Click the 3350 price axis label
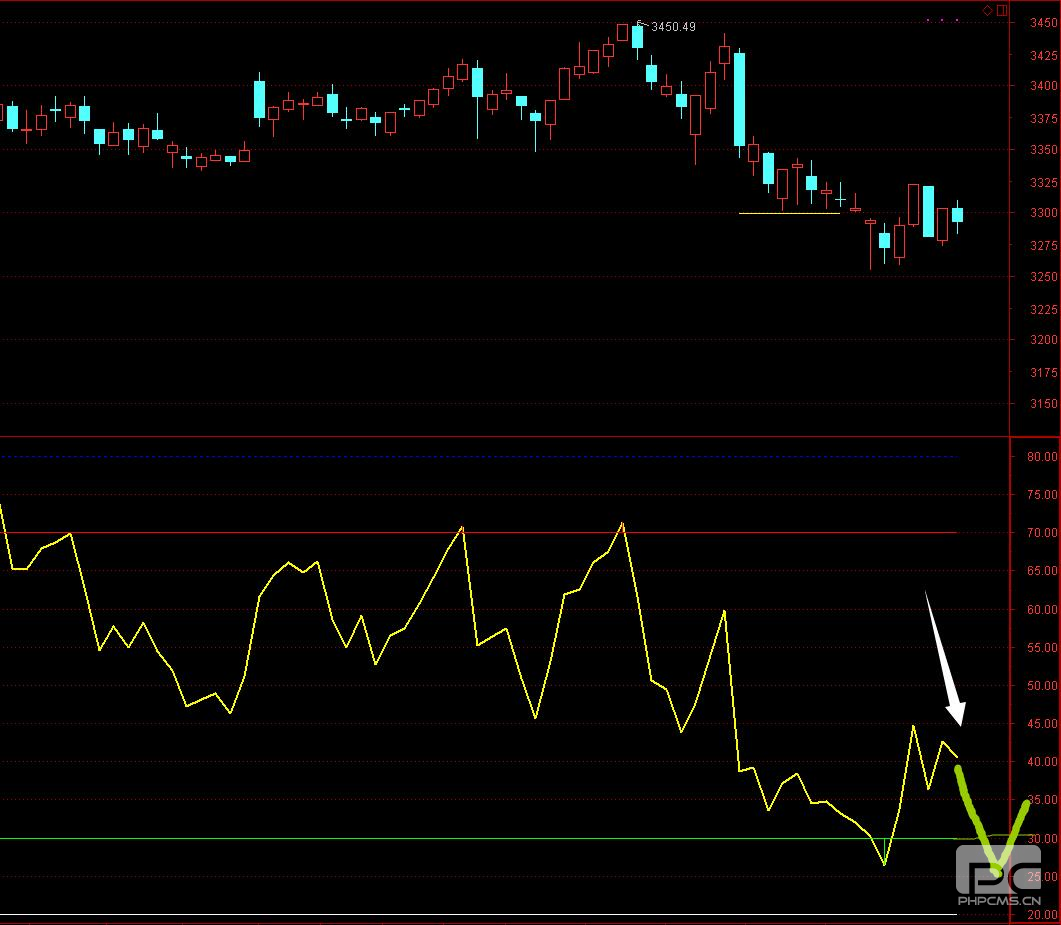Viewport: 1061px width, 925px height. coord(1043,150)
